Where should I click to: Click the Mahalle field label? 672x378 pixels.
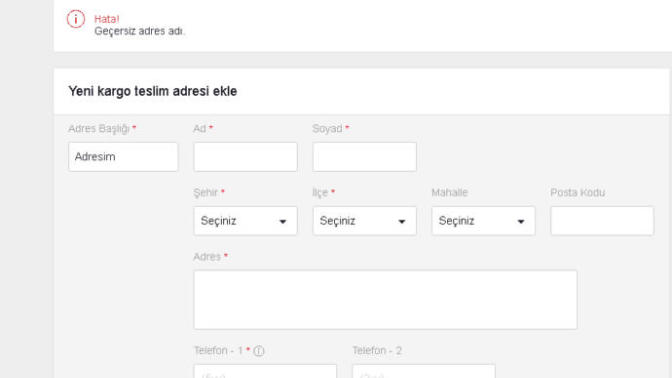[450, 193]
